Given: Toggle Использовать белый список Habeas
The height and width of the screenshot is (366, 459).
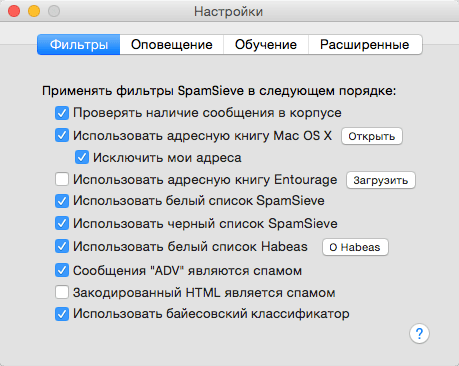Looking at the screenshot, I should (x=62, y=246).
